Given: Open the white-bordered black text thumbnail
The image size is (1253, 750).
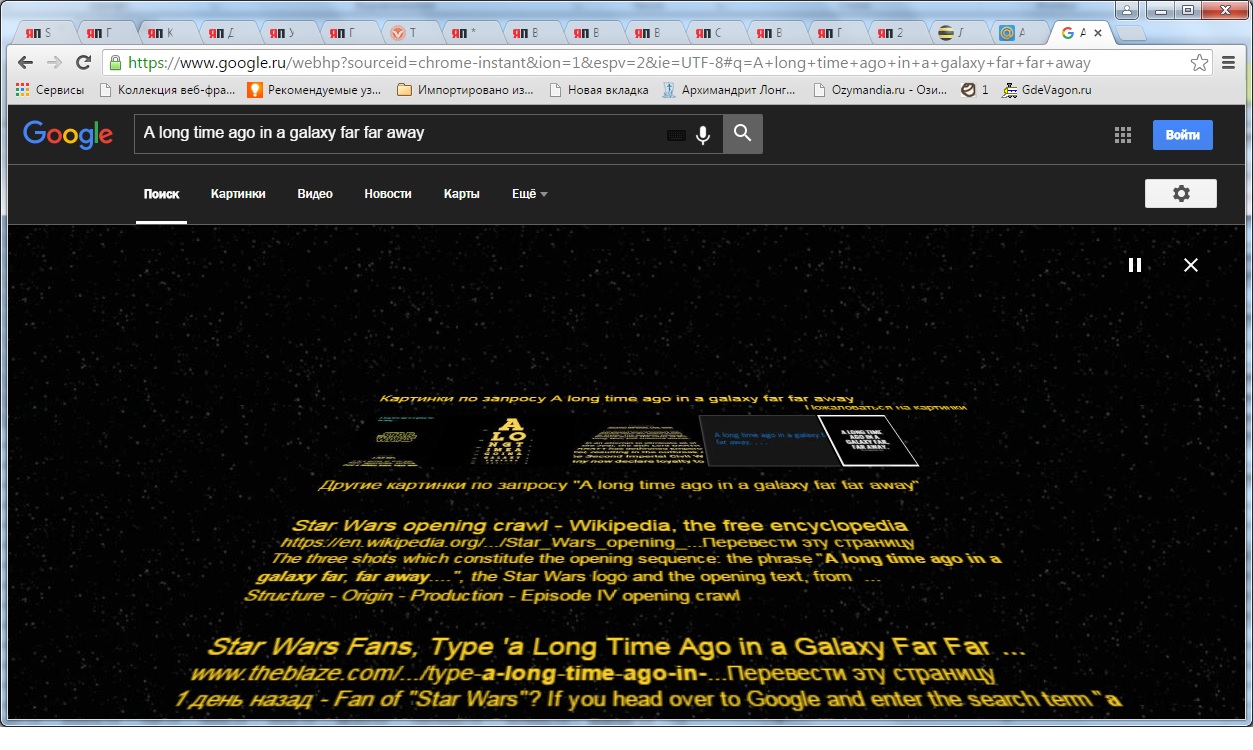Looking at the screenshot, I should click(867, 441).
